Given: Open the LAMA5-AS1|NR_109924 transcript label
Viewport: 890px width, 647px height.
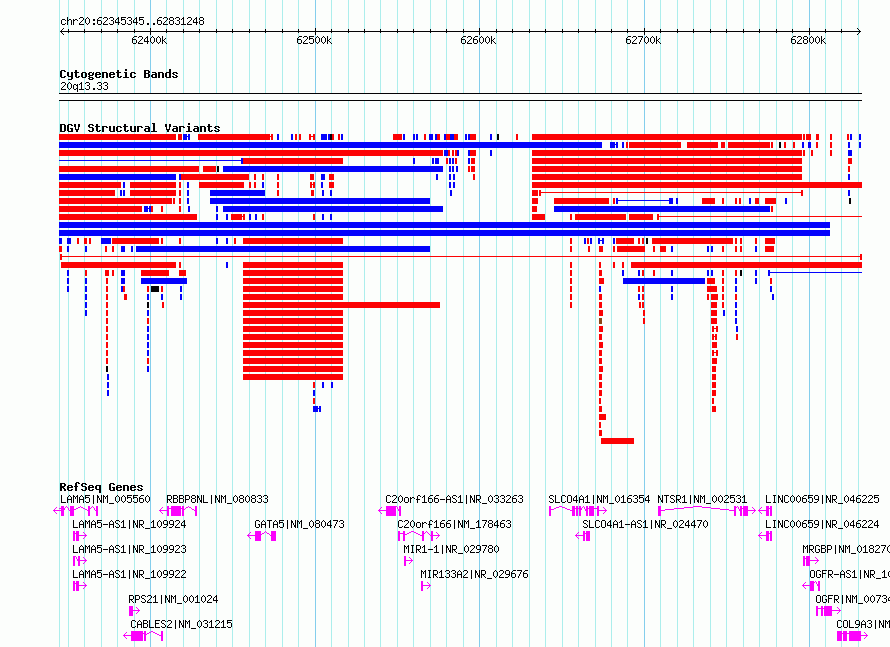Looking at the screenshot, I should click(x=129, y=524).
